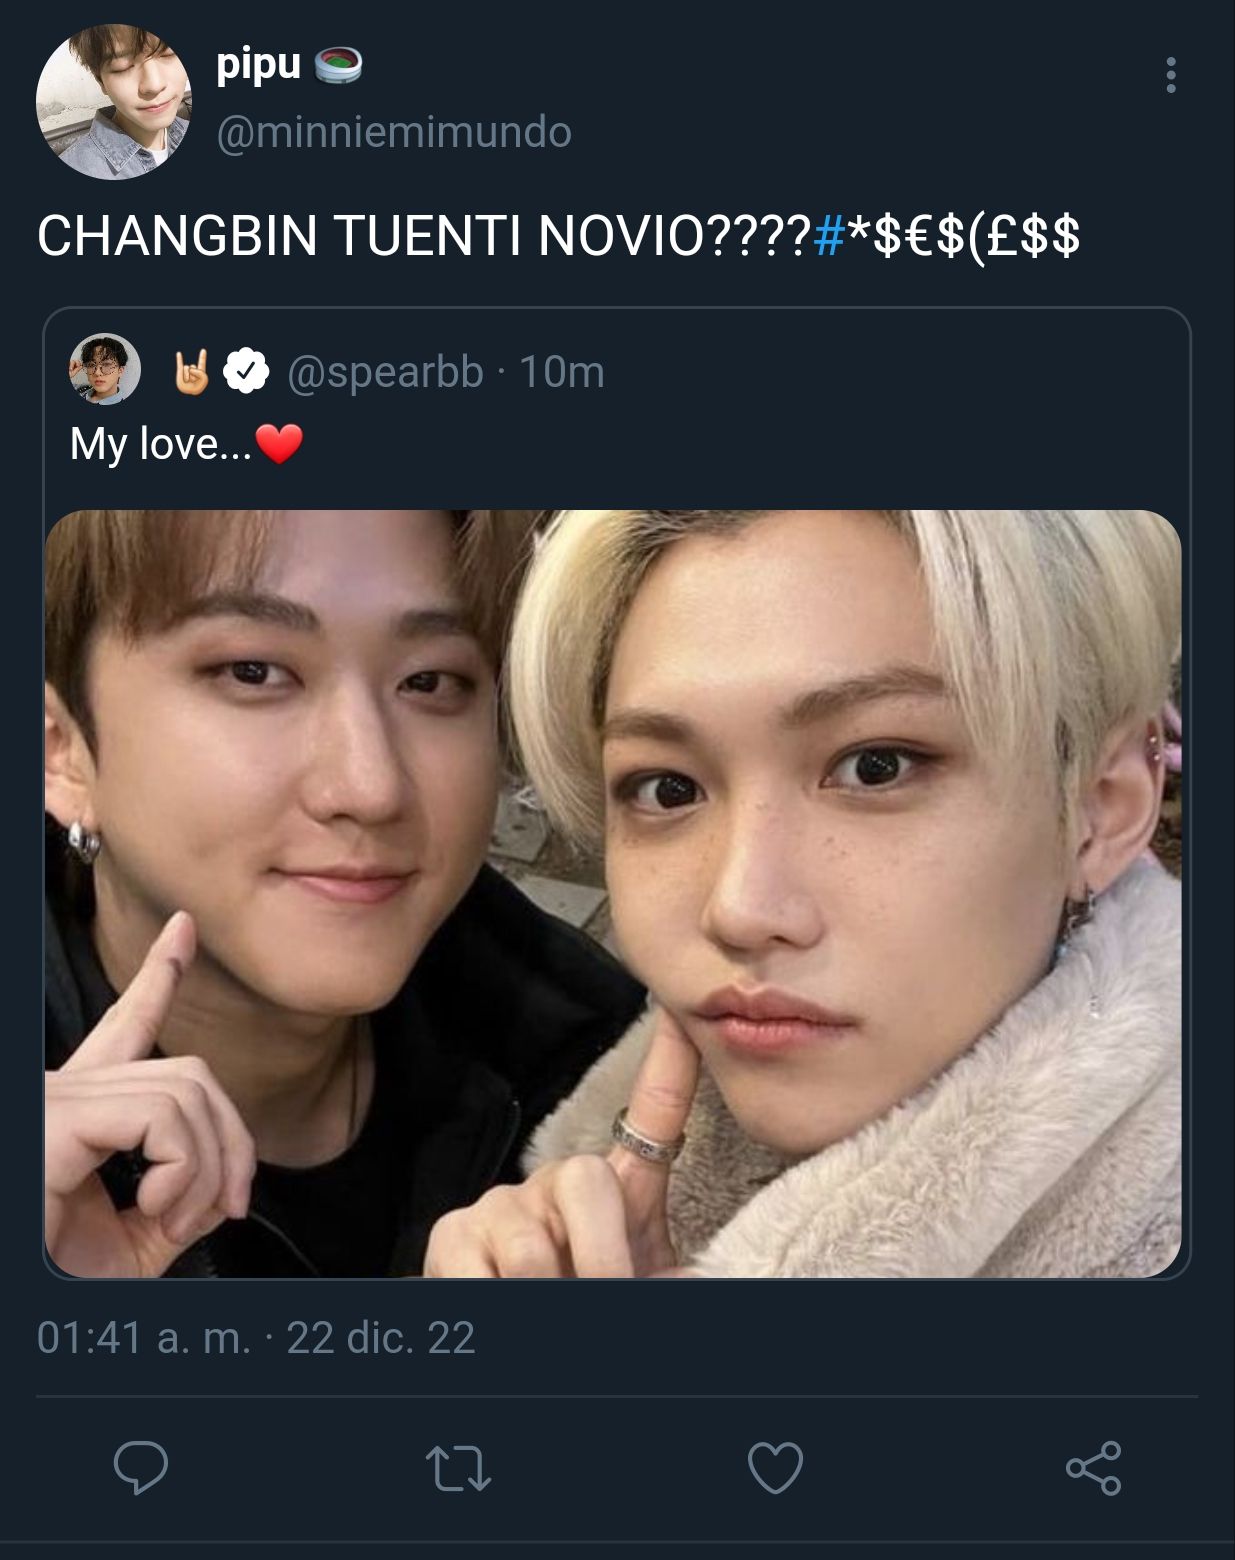Open the pipu display name

coord(258,65)
